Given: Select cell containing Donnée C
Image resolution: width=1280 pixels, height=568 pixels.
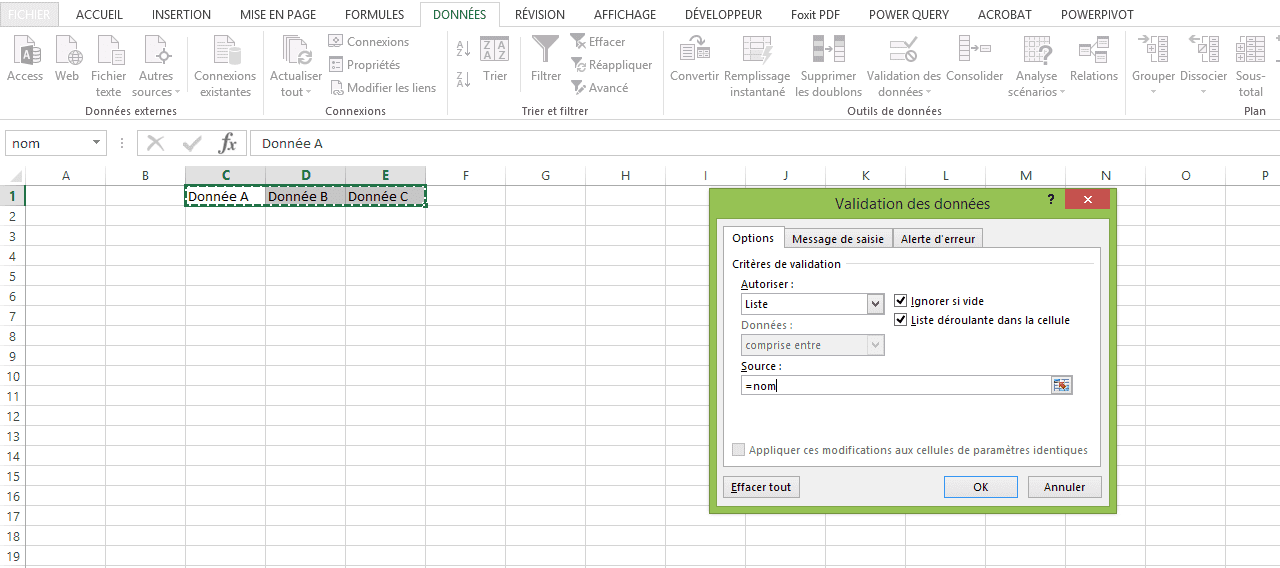Looking at the screenshot, I should [x=385, y=196].
